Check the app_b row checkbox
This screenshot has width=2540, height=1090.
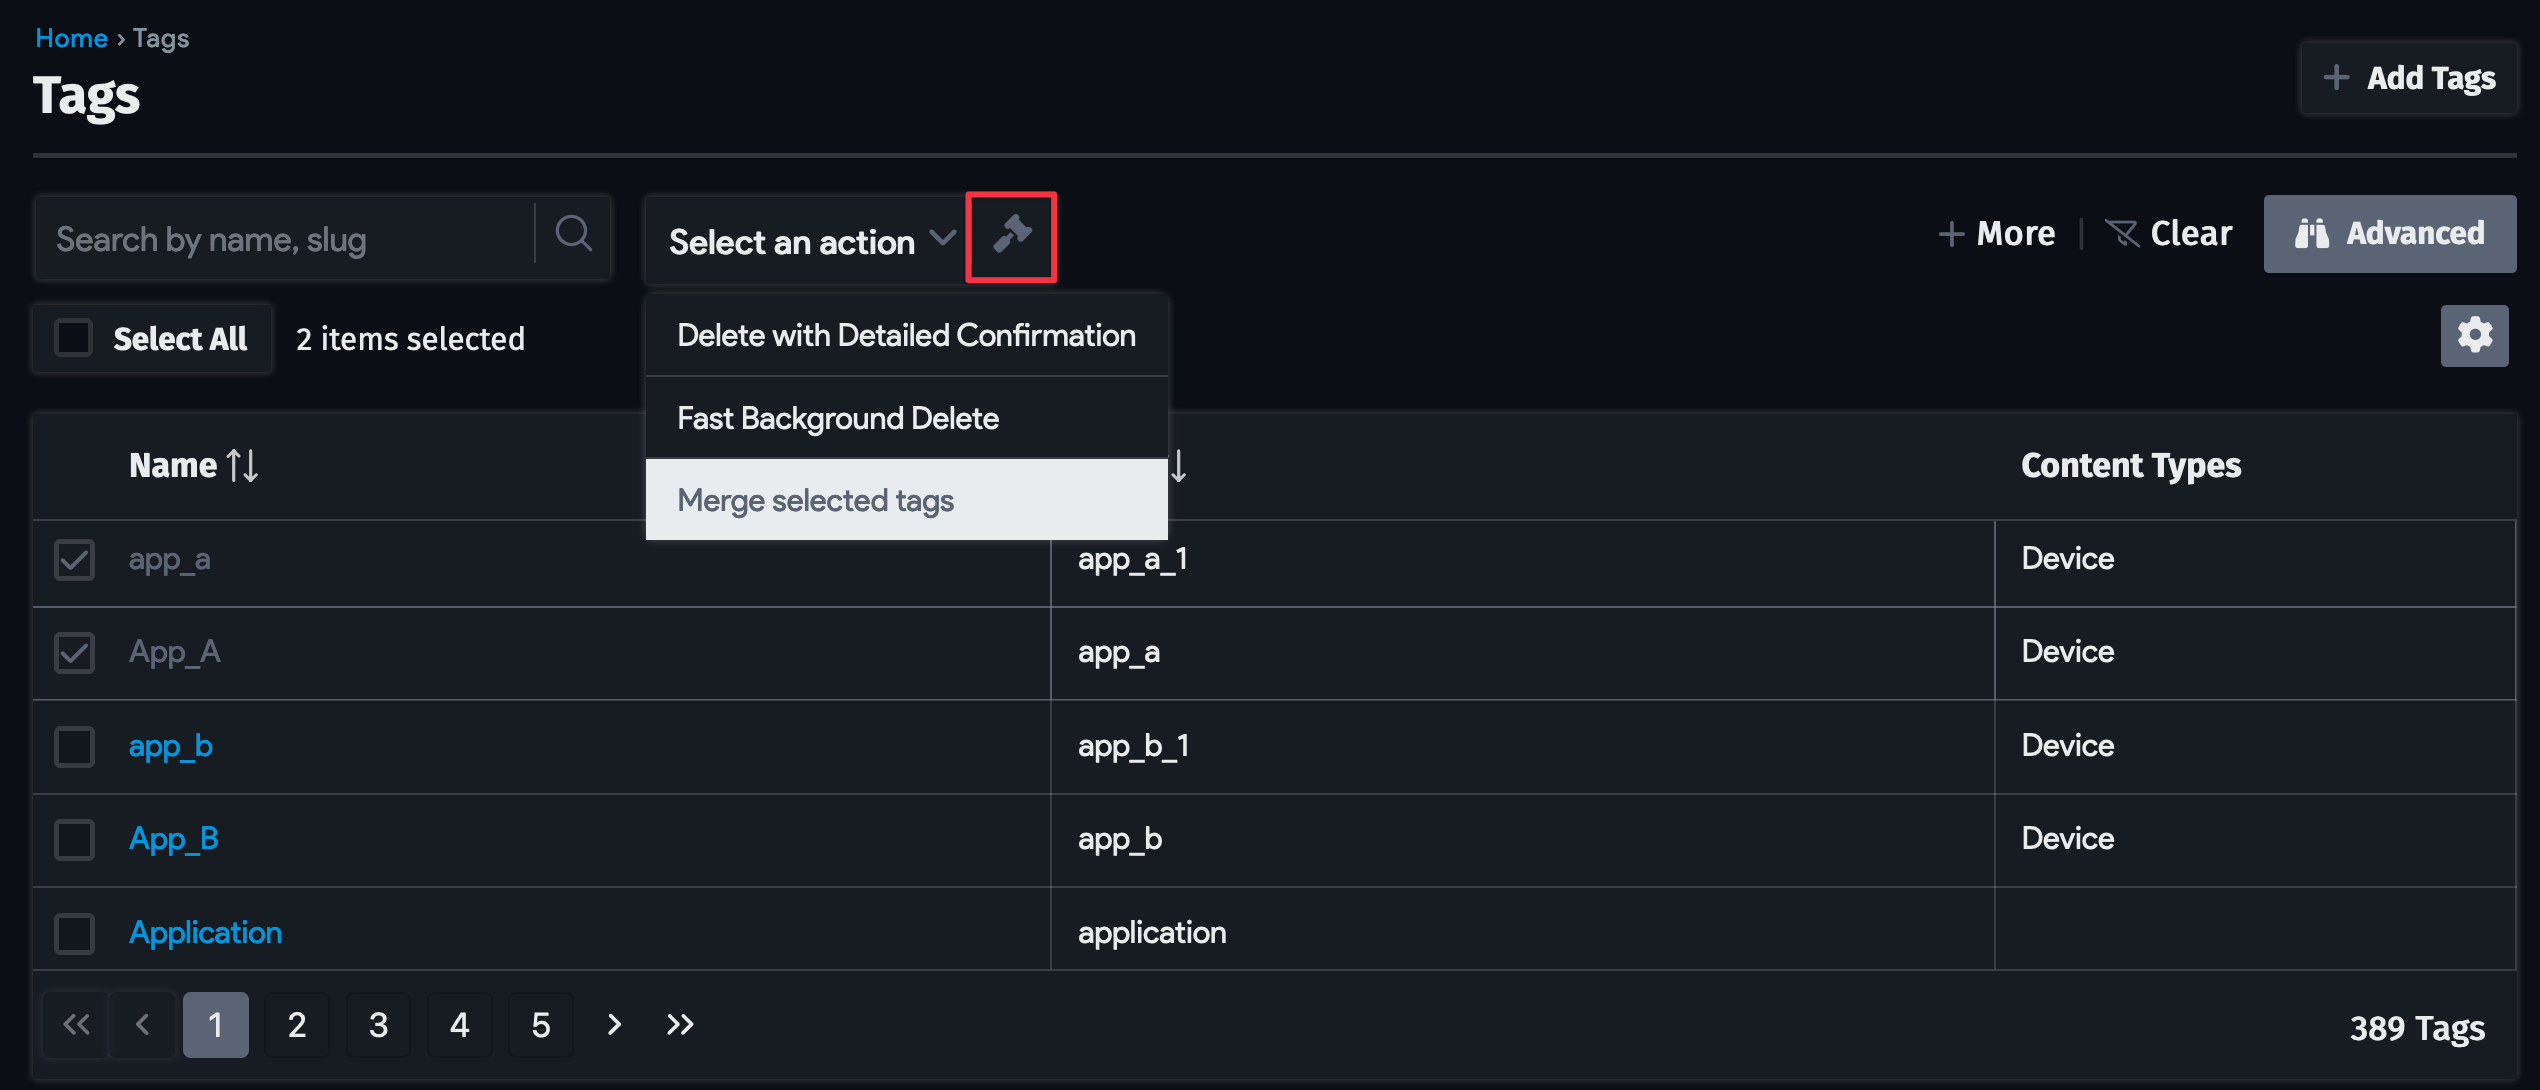tap(75, 747)
